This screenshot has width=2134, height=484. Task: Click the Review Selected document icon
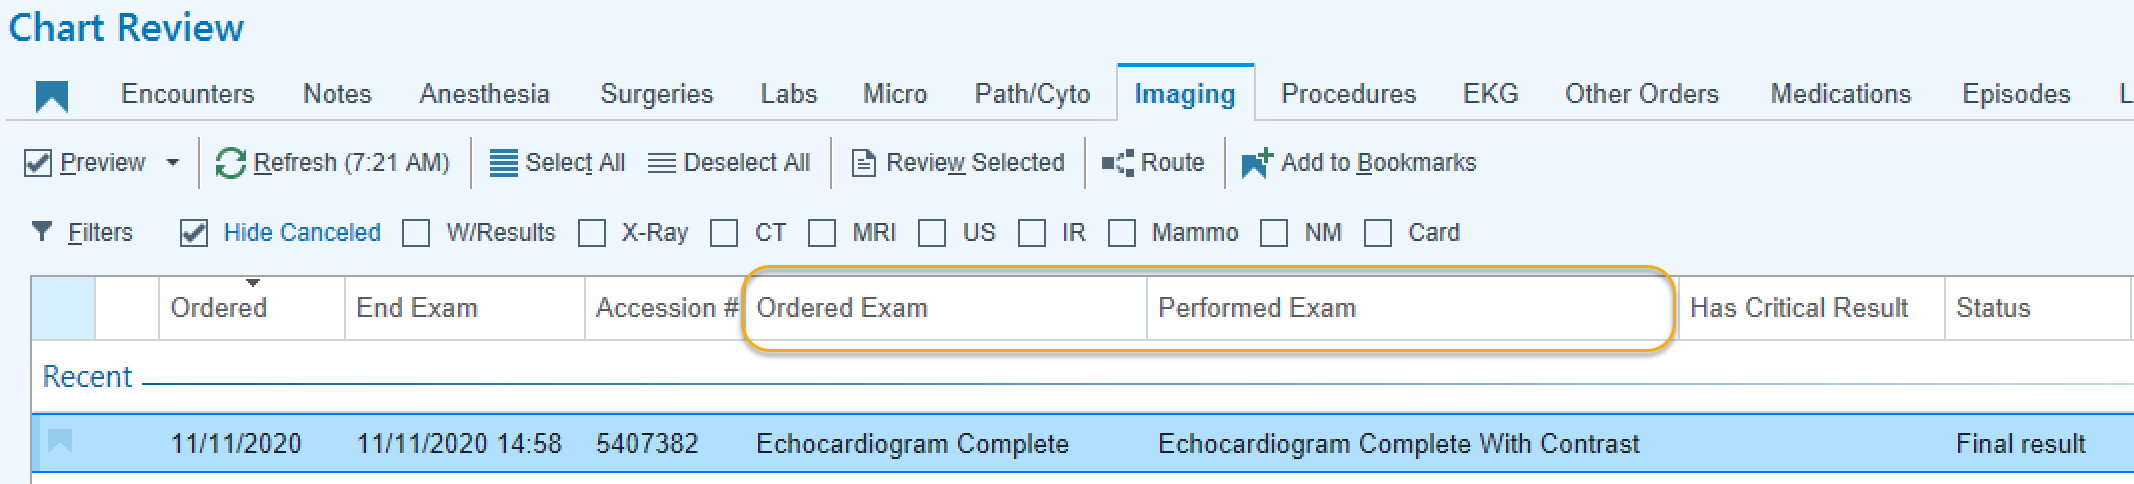tap(864, 163)
